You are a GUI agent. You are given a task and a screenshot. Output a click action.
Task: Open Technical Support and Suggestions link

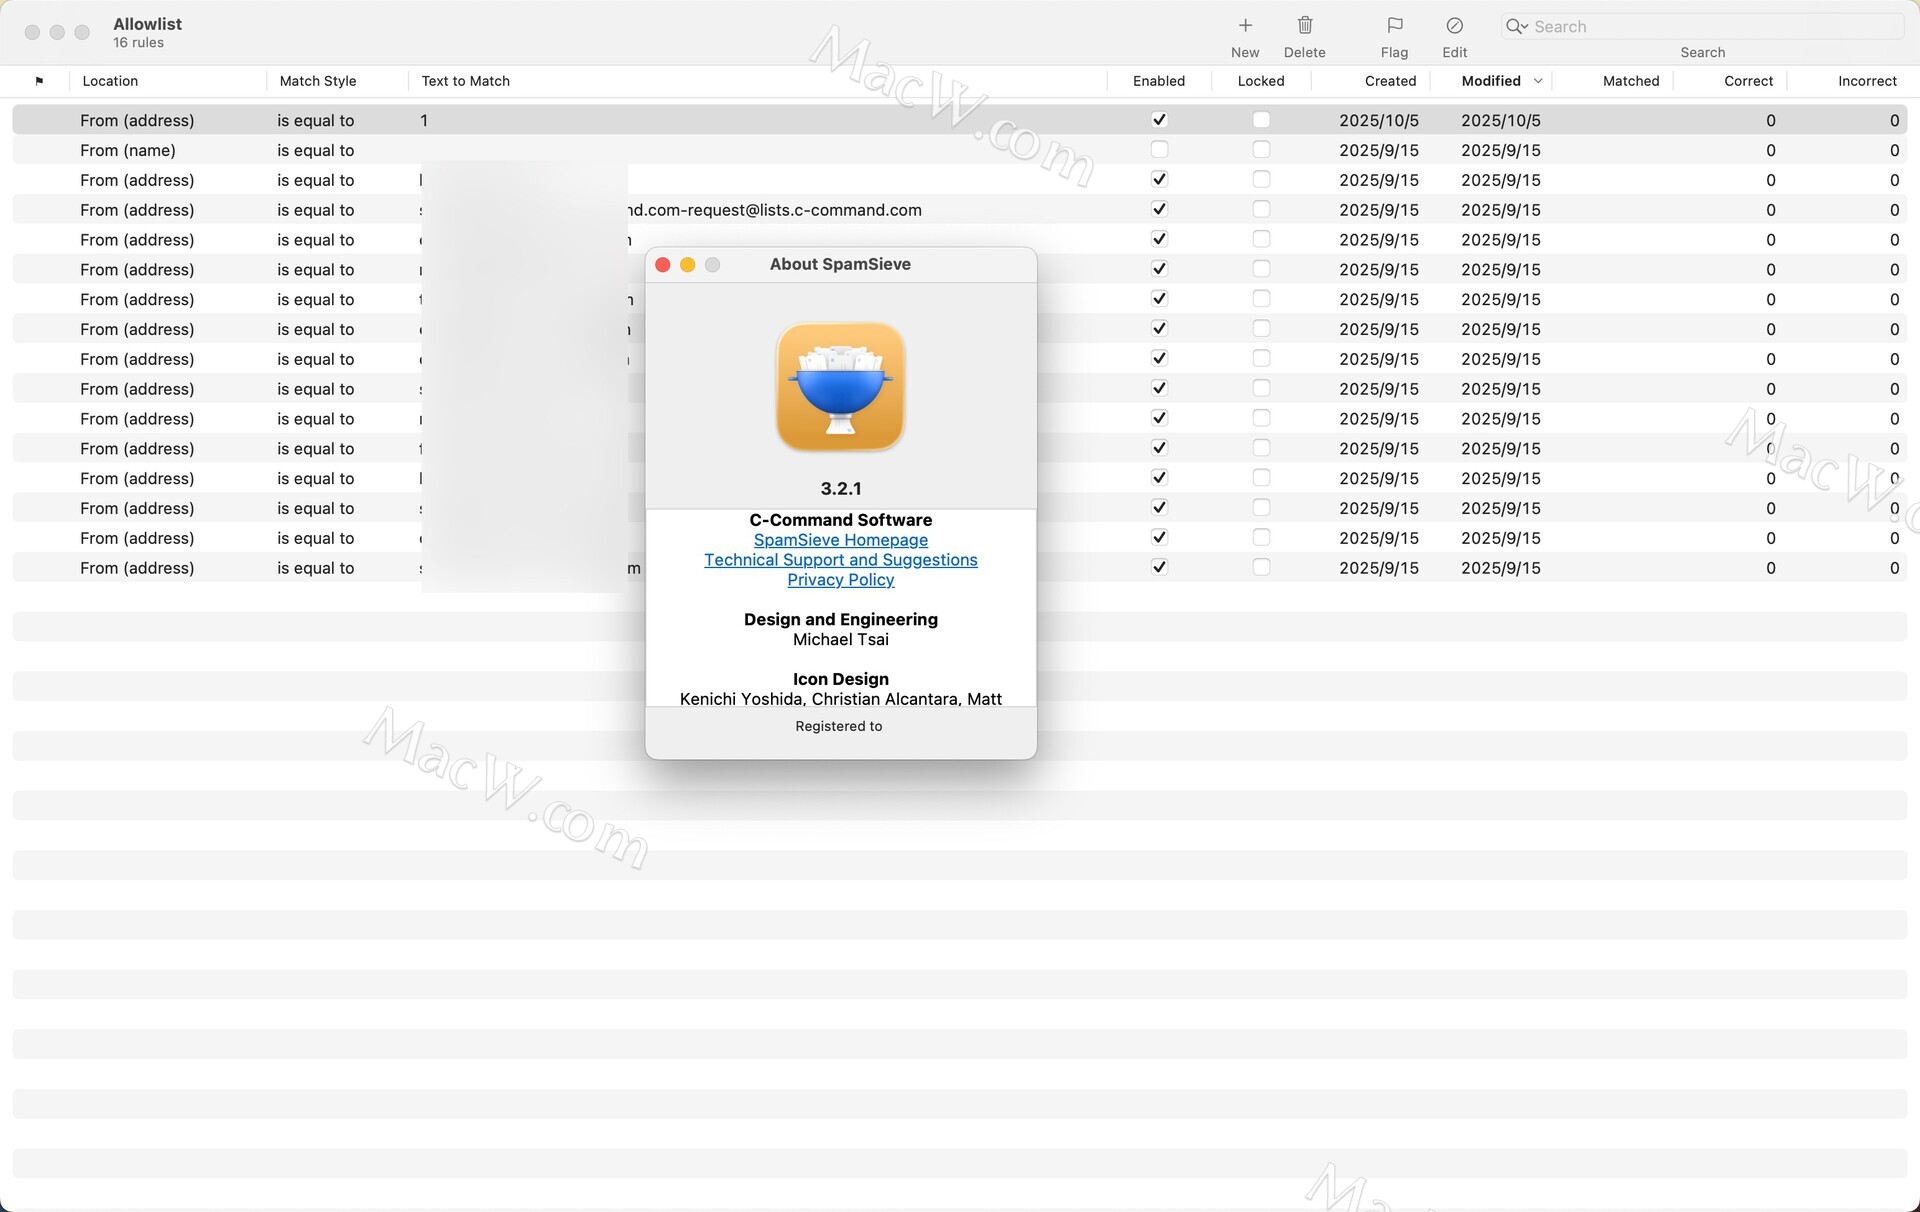click(x=840, y=560)
